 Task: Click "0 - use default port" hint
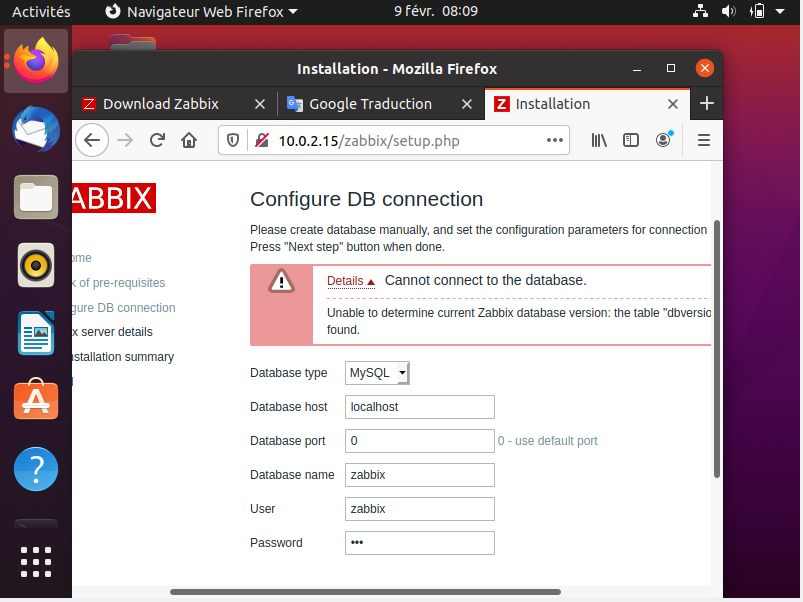coord(547,441)
